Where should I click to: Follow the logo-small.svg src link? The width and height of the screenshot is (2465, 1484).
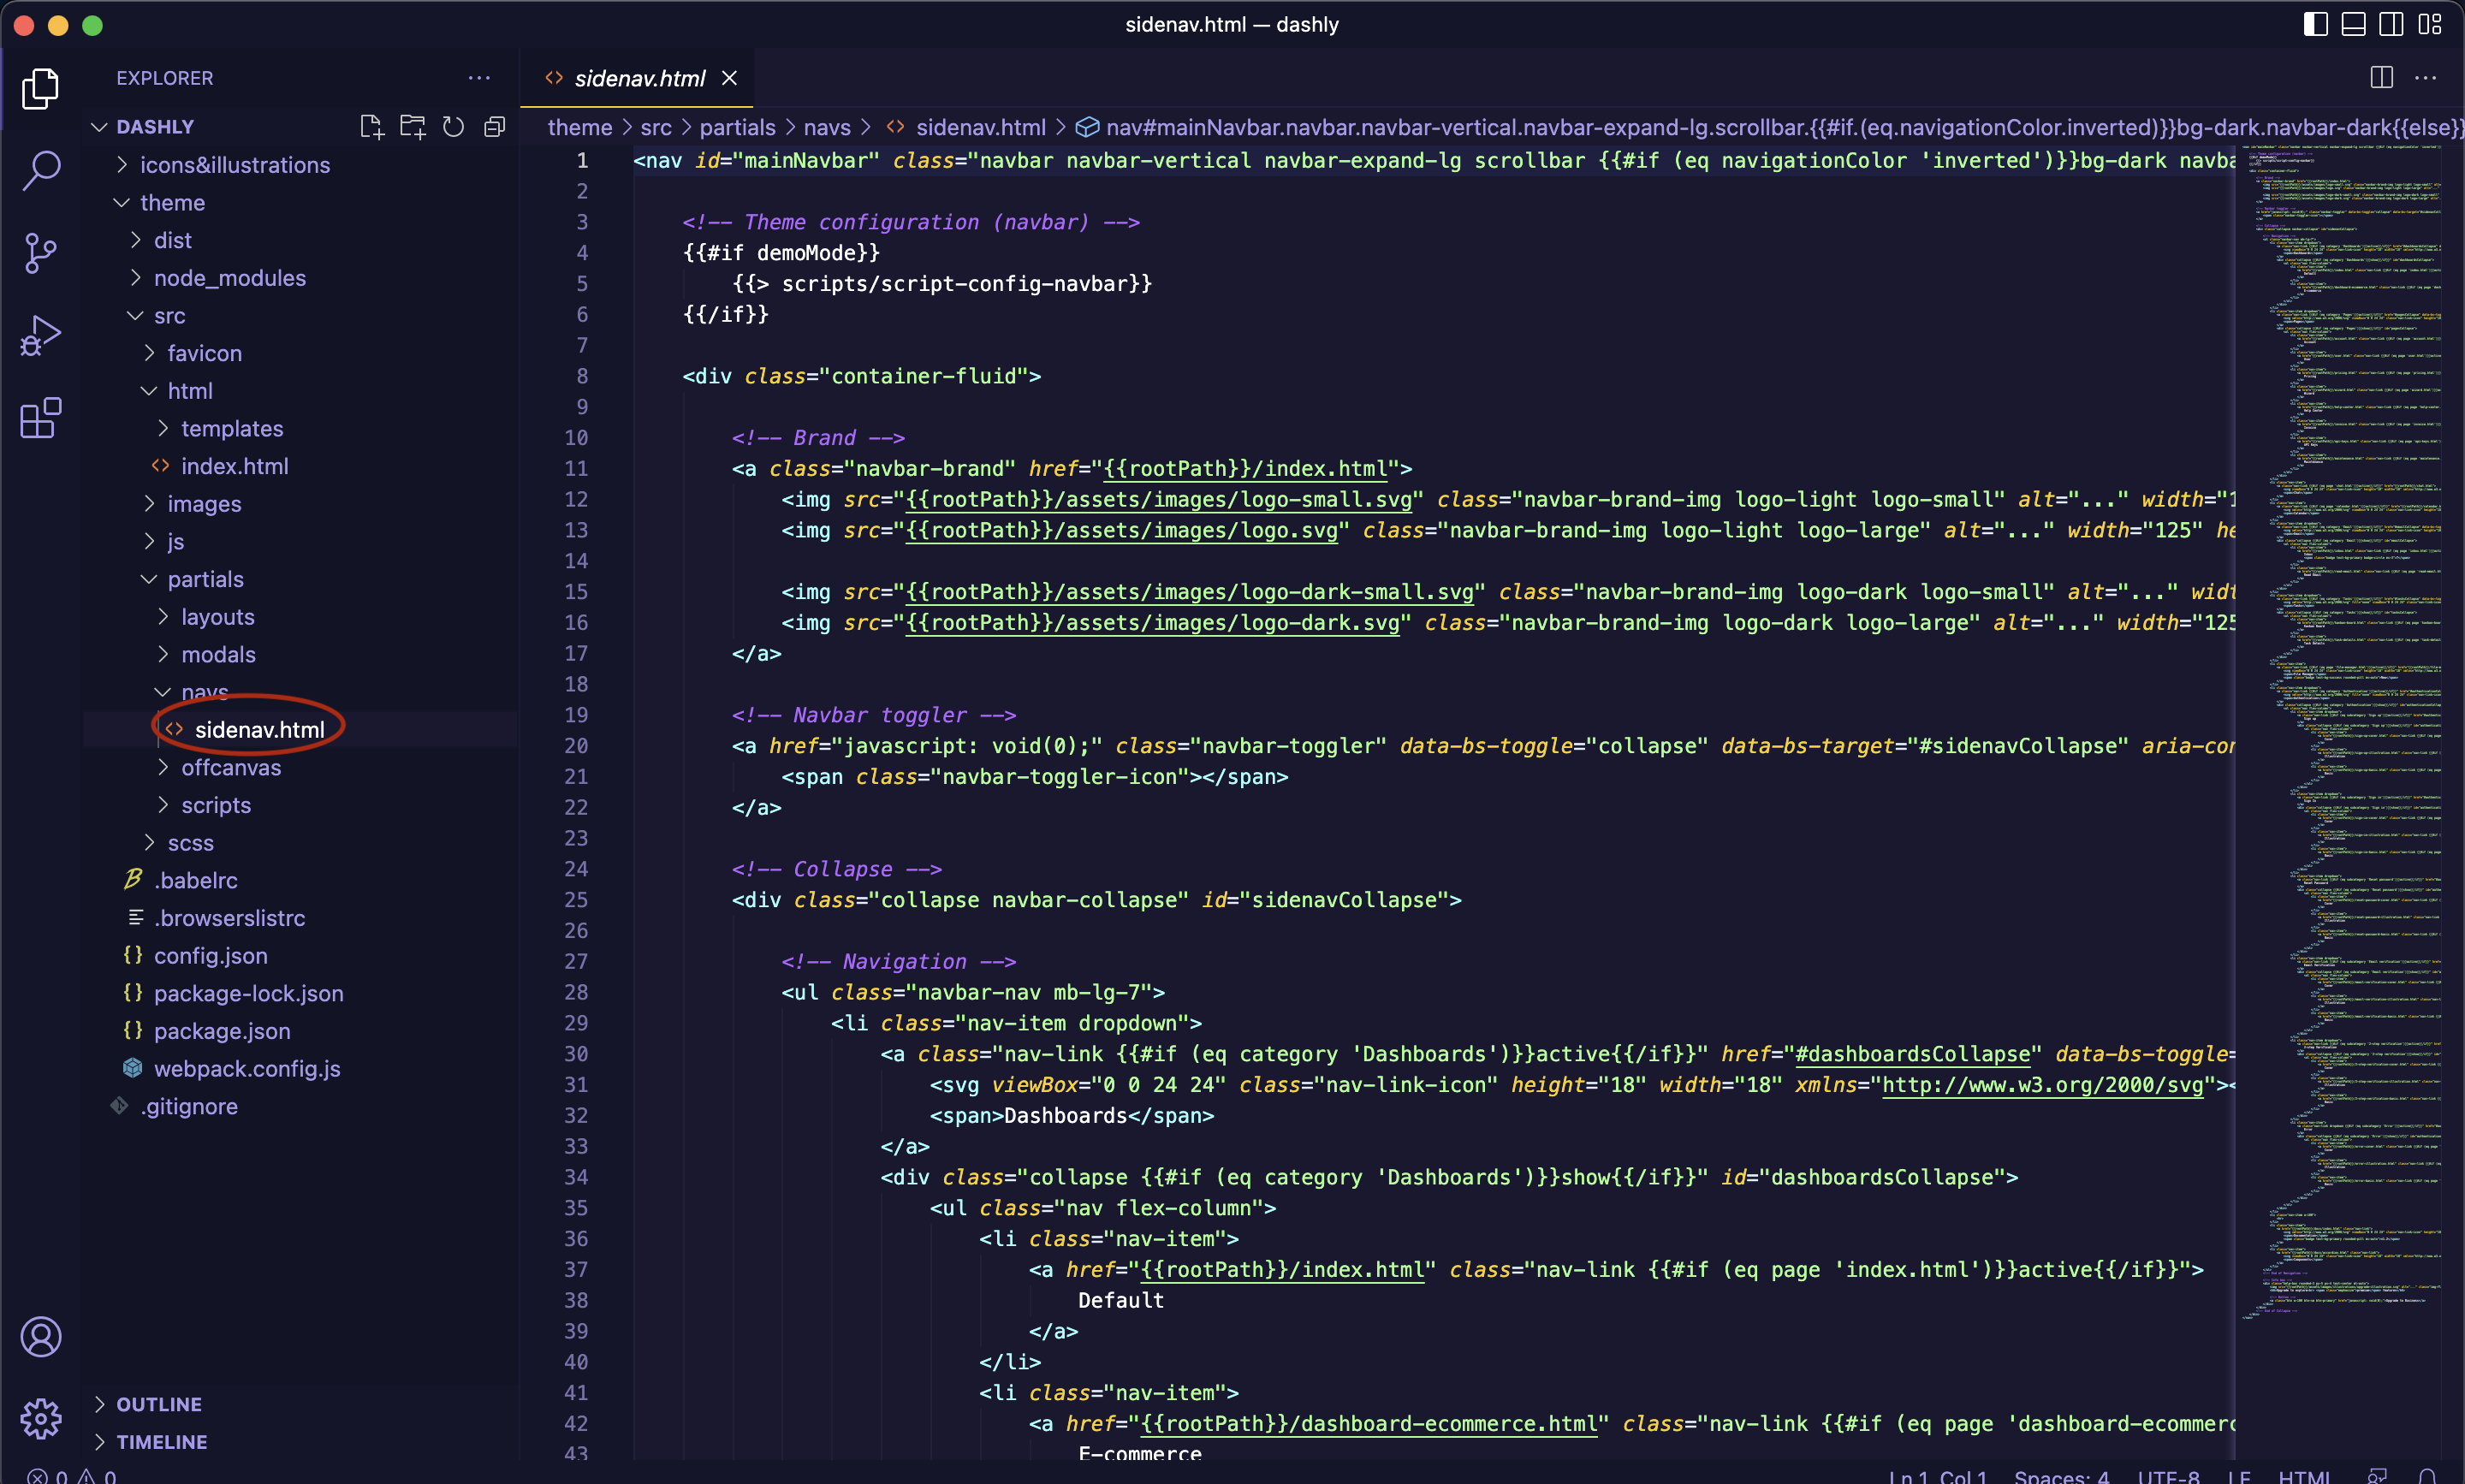tap(1159, 500)
